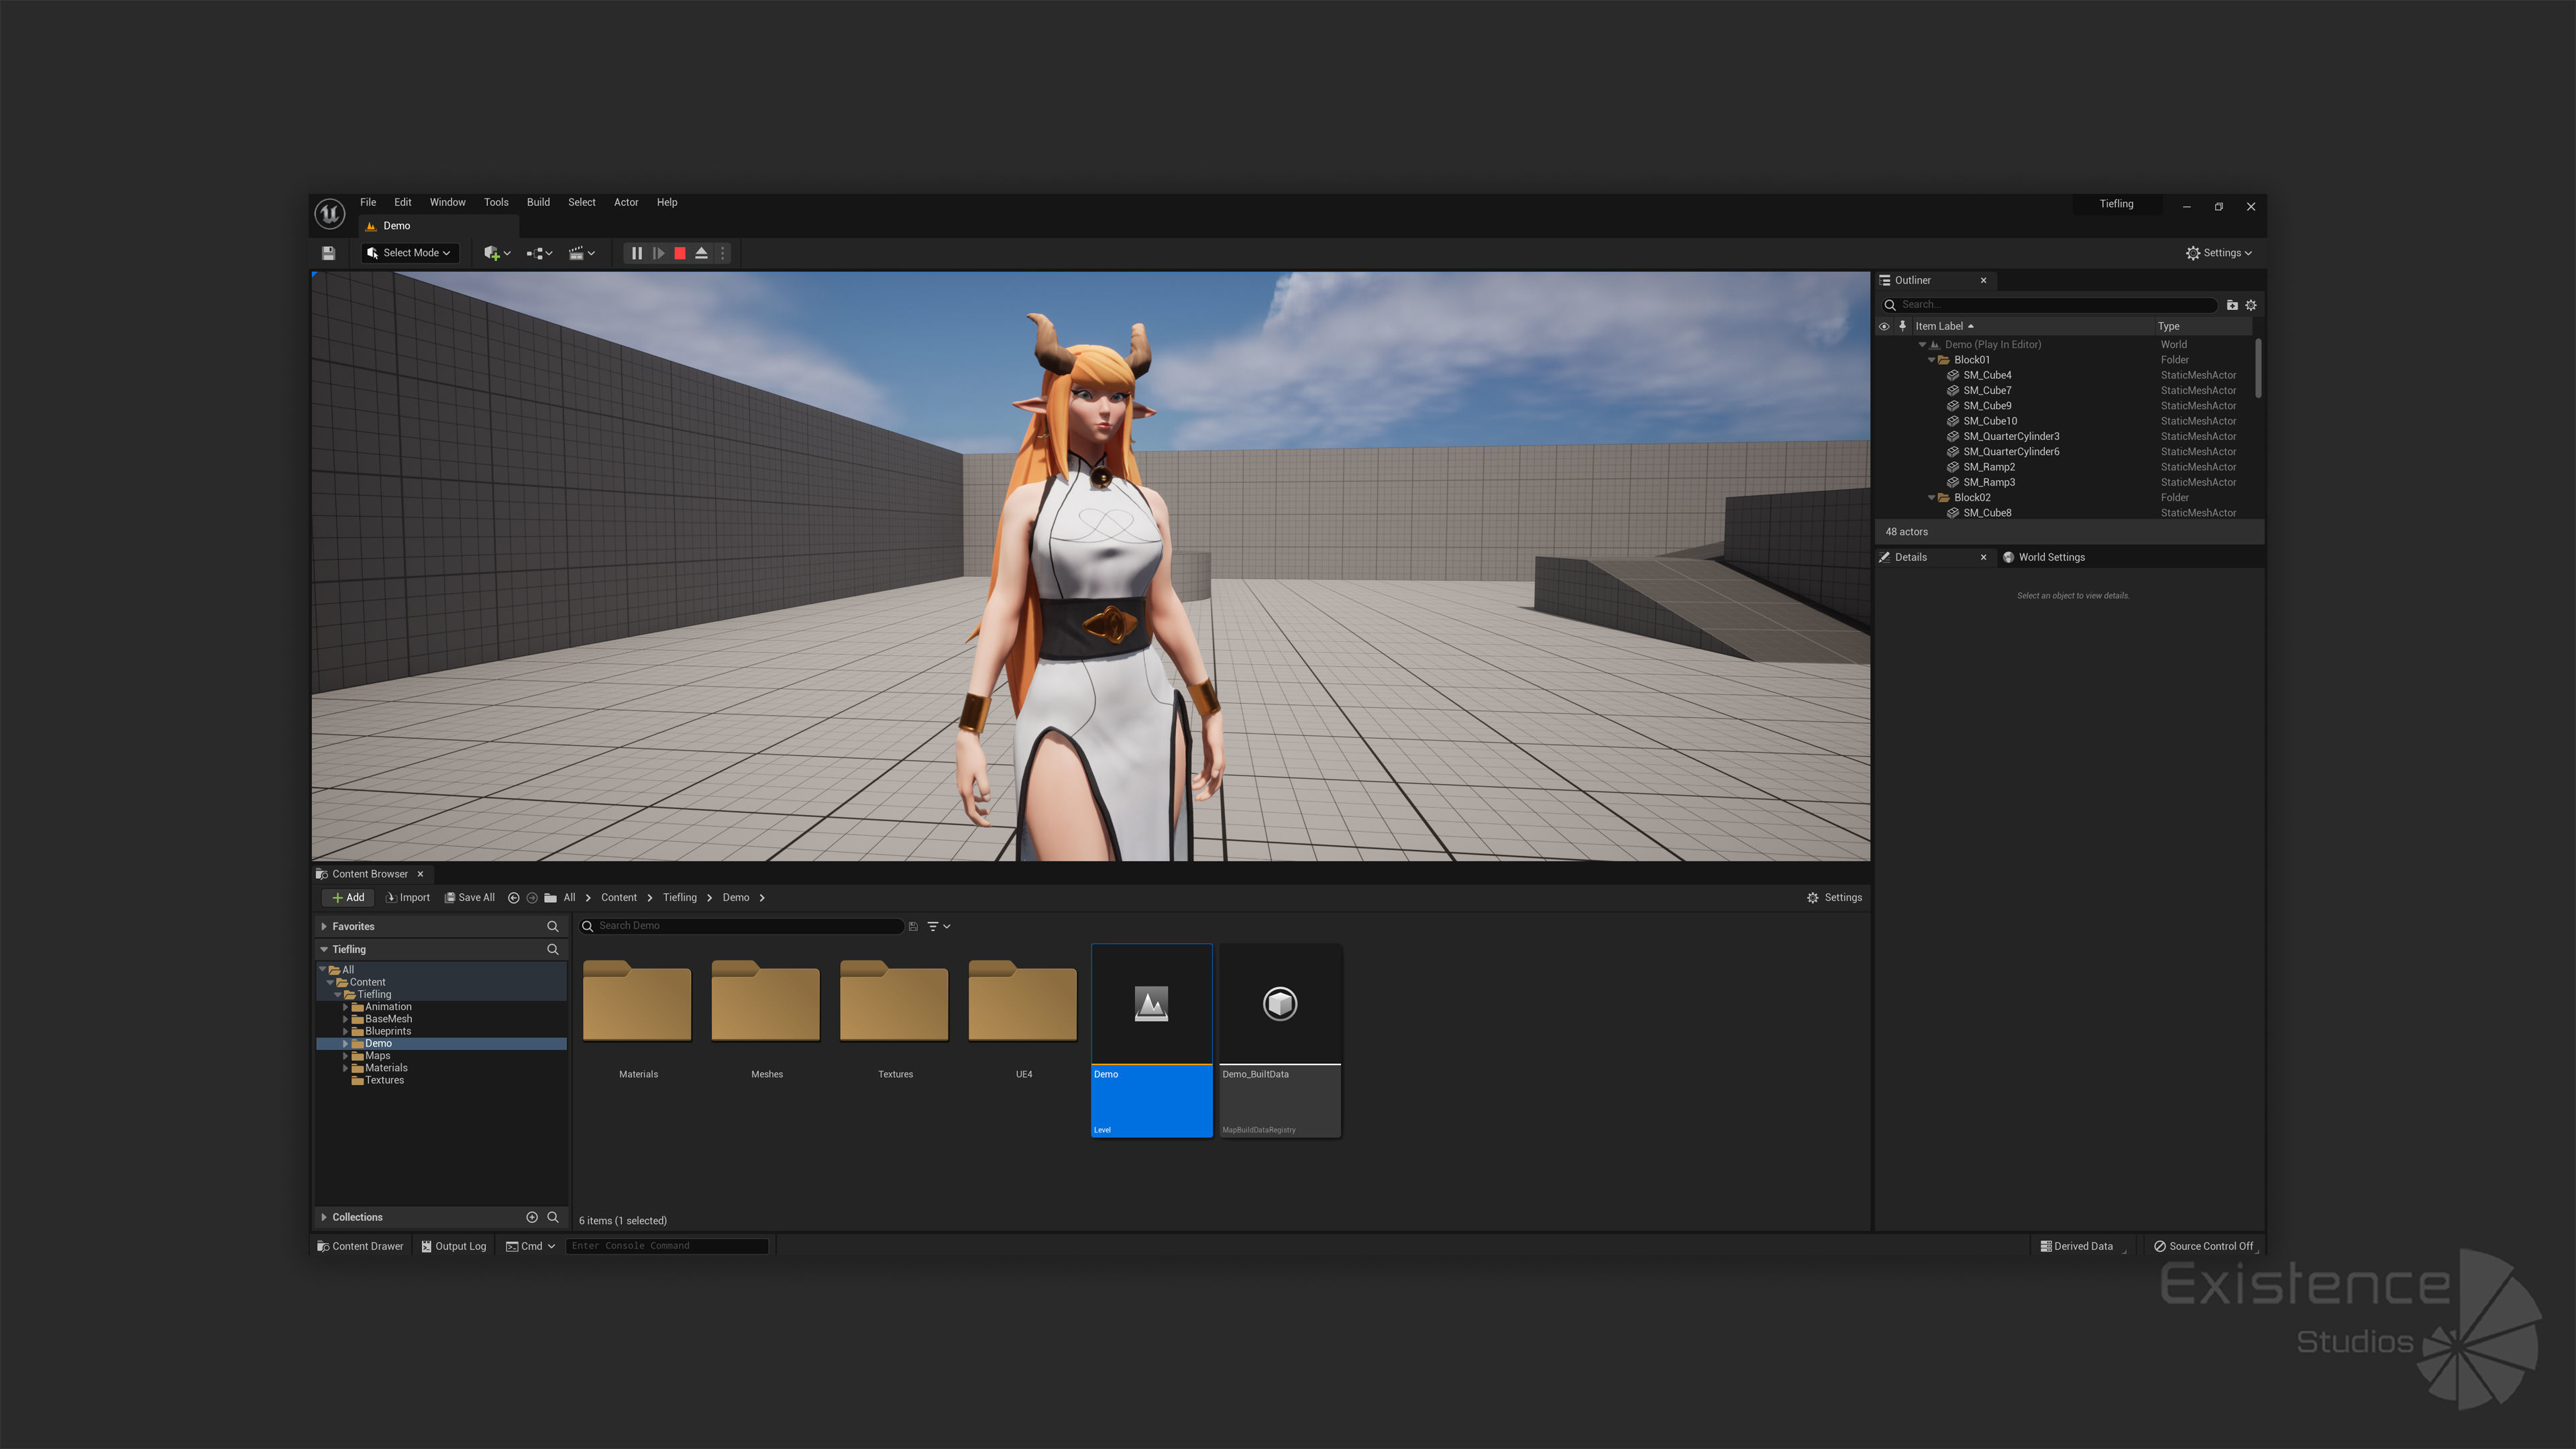Open the Actor menu

(x=626, y=202)
